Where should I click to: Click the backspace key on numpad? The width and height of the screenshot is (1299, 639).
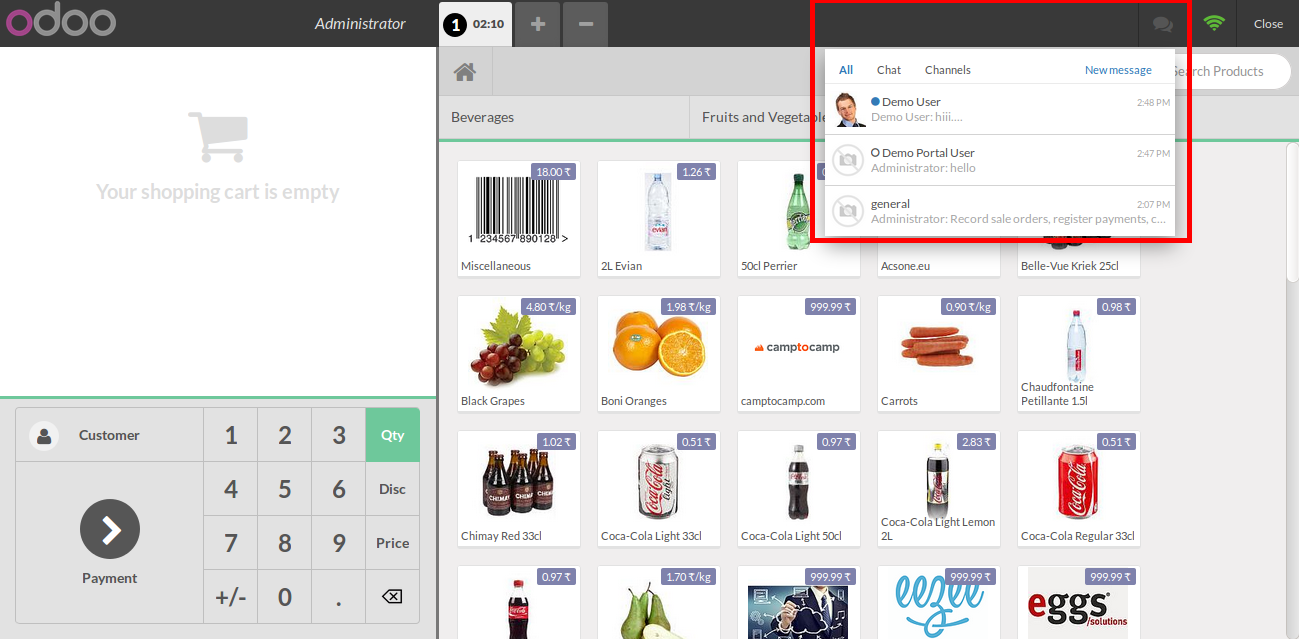coord(392,597)
